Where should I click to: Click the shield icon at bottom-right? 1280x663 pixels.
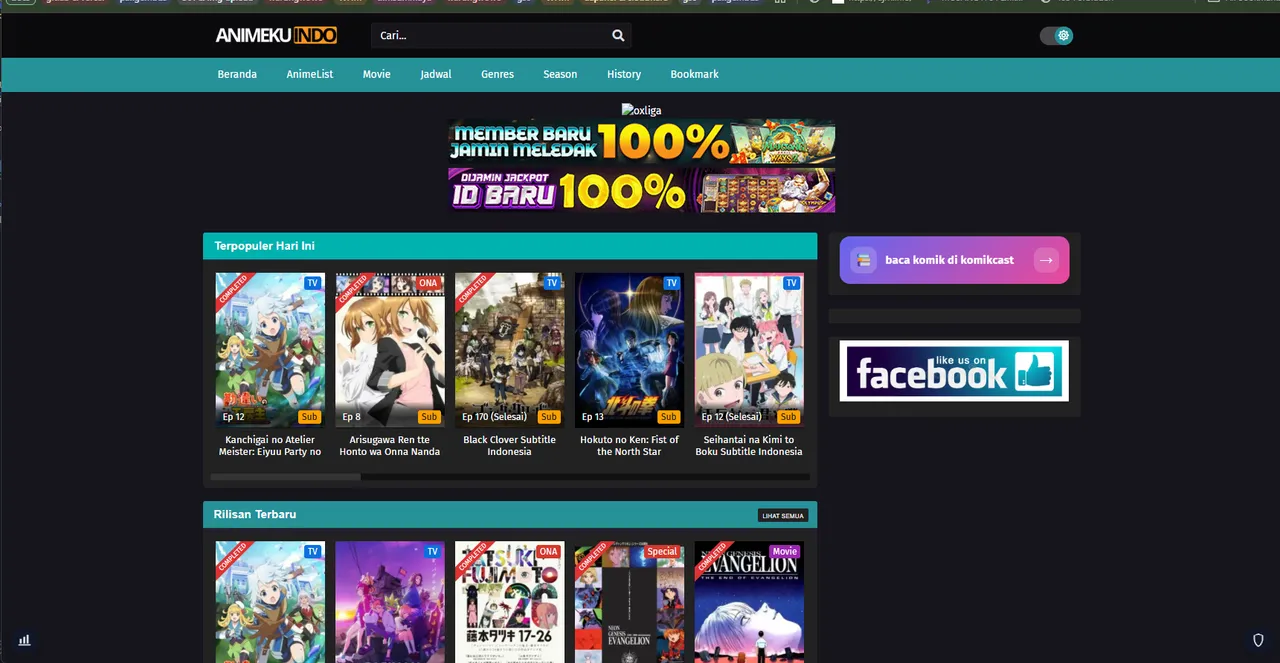(1259, 640)
